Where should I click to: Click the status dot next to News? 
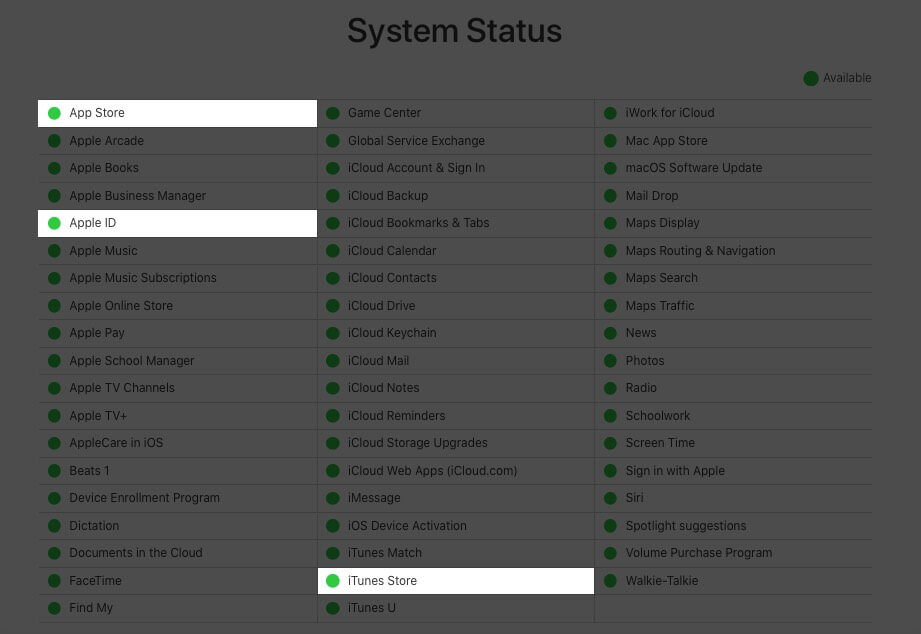tap(610, 333)
